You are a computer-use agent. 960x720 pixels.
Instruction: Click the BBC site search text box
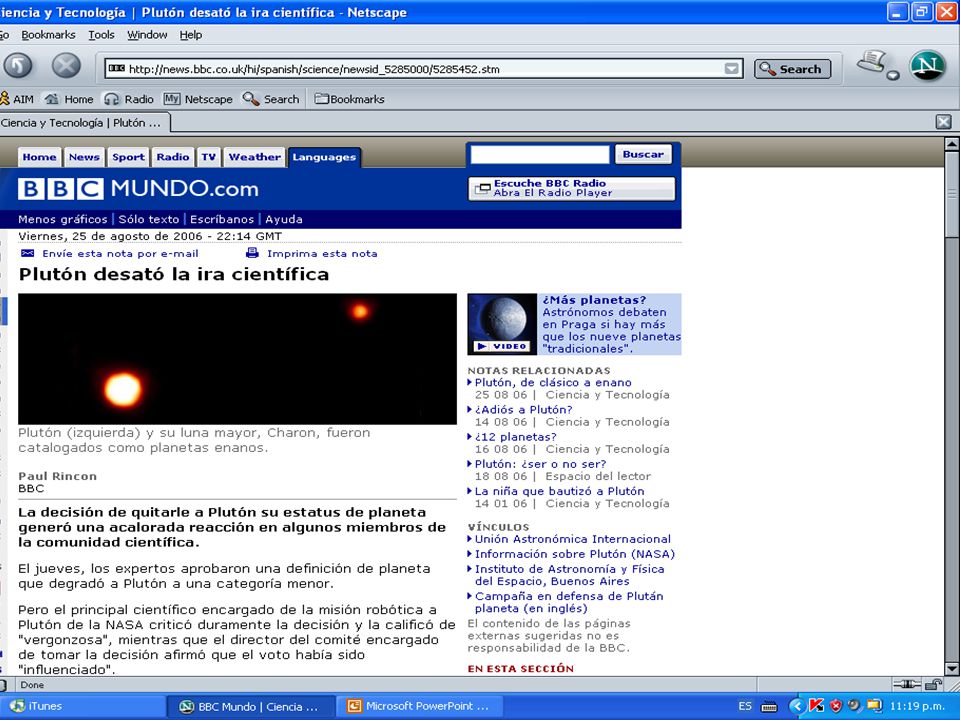pos(540,154)
